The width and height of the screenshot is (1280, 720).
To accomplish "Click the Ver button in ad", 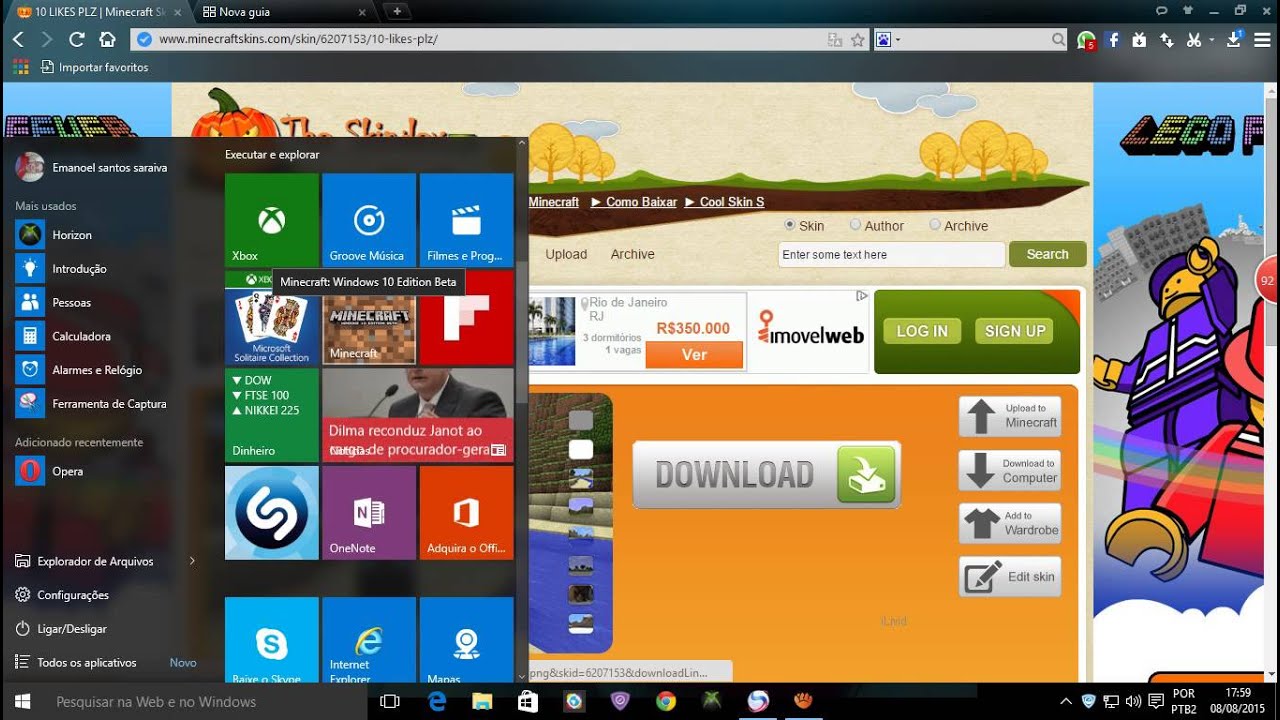I will click(x=694, y=355).
